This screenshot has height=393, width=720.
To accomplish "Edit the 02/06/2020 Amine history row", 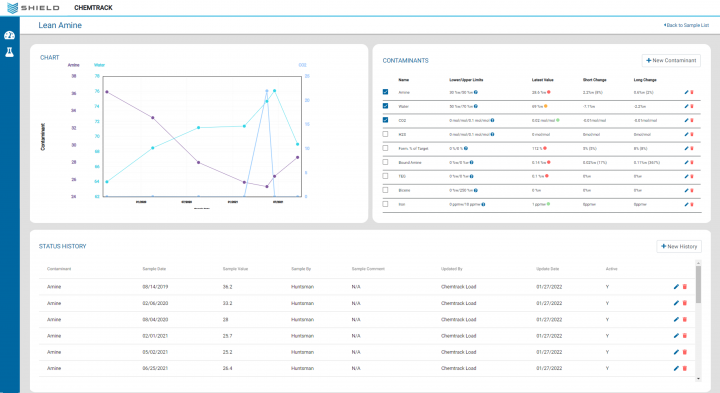I will pyautogui.click(x=676, y=303).
